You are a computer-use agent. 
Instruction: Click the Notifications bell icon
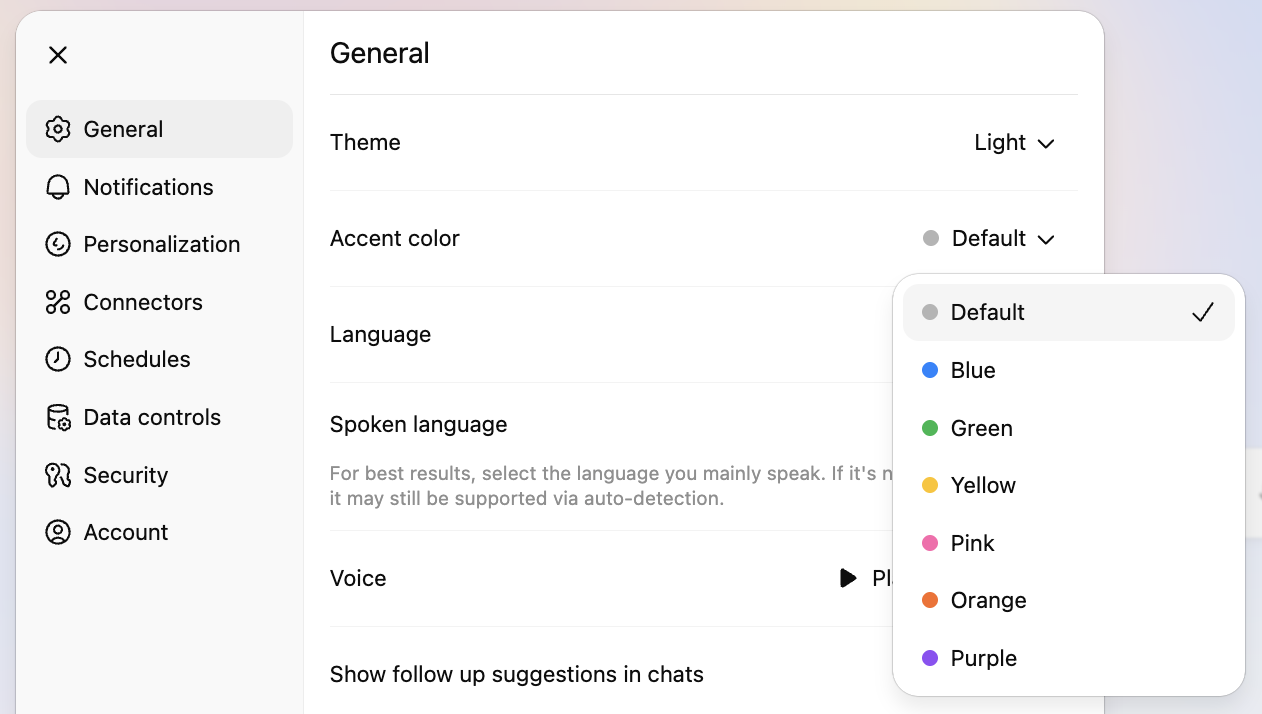tap(58, 187)
